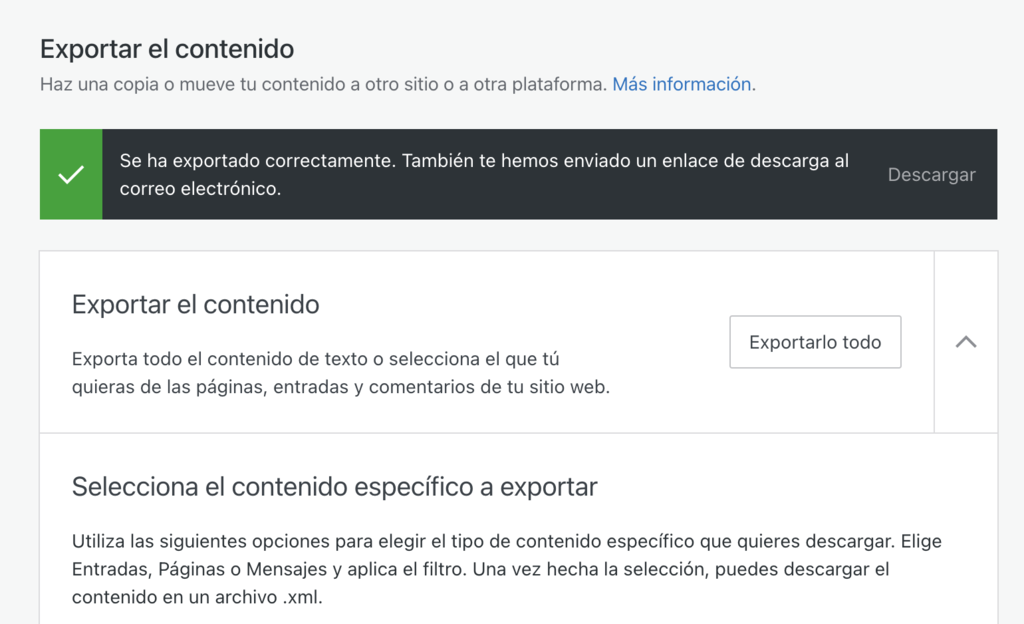
Task: Select Descargar in the notification banner
Action: (x=931, y=174)
